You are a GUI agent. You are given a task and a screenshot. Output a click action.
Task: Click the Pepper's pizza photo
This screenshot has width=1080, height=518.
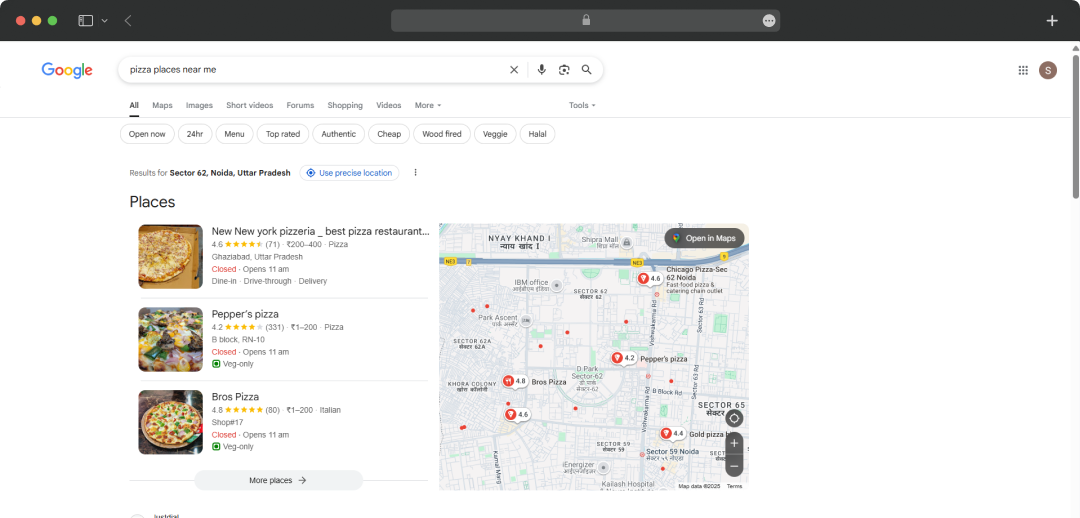(170, 340)
